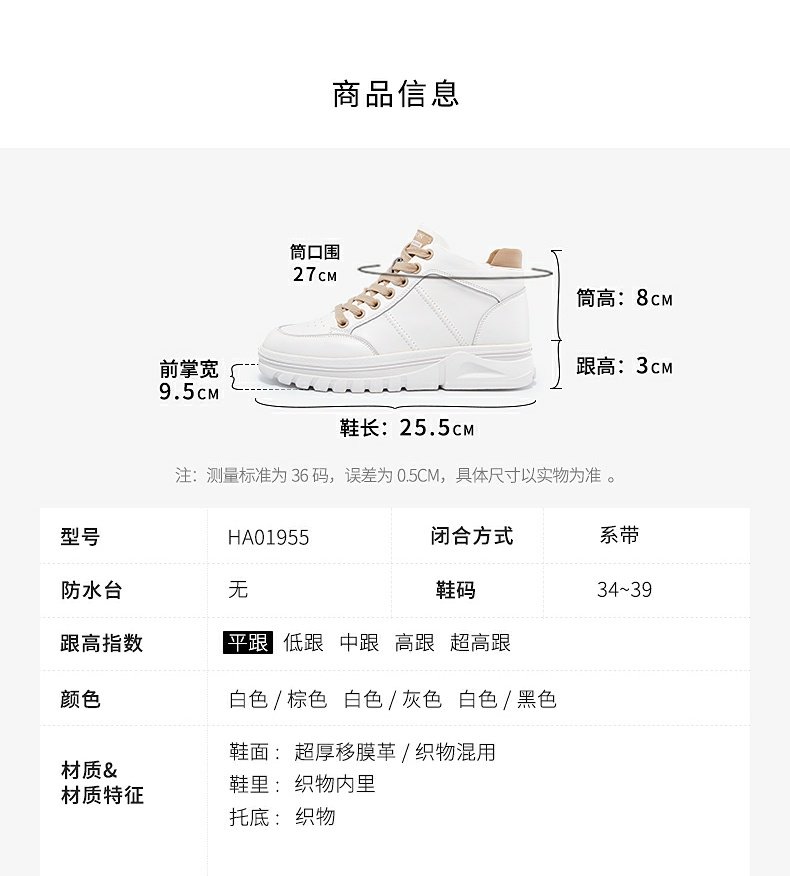Click the 鞋长 25.5cm measurement label
This screenshot has height=876, width=790.
[407, 428]
